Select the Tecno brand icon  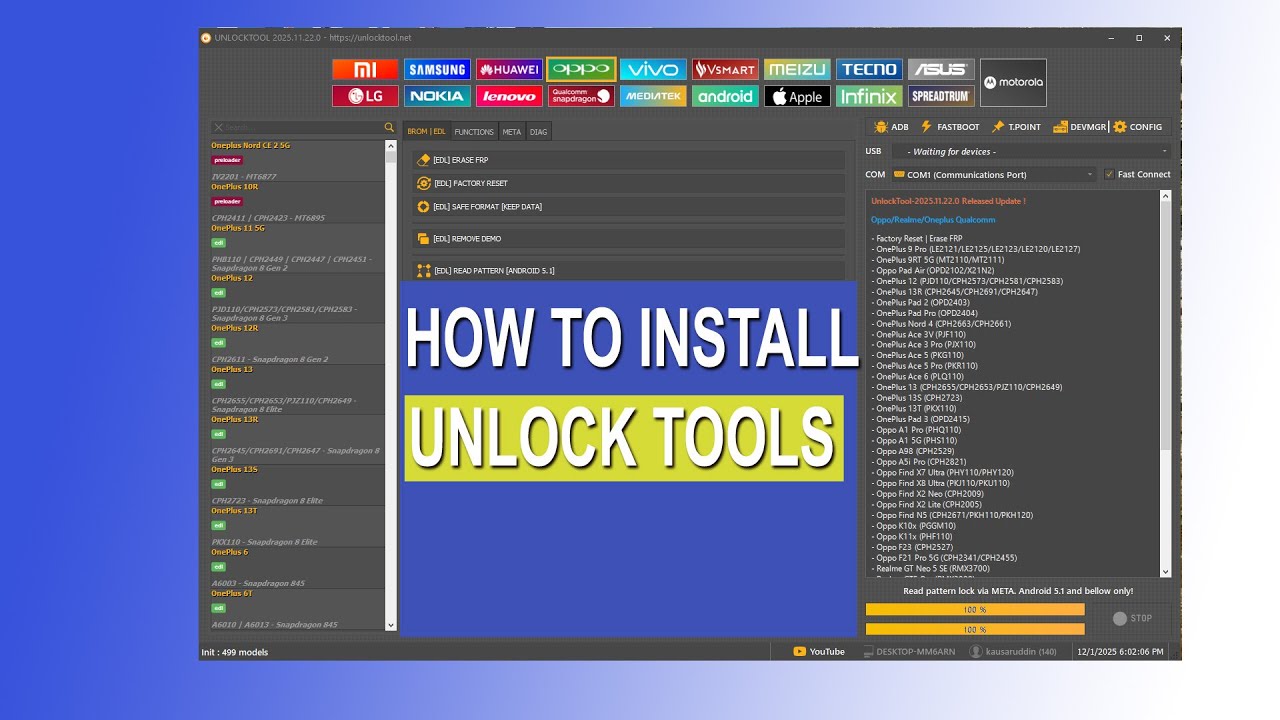click(x=869, y=69)
